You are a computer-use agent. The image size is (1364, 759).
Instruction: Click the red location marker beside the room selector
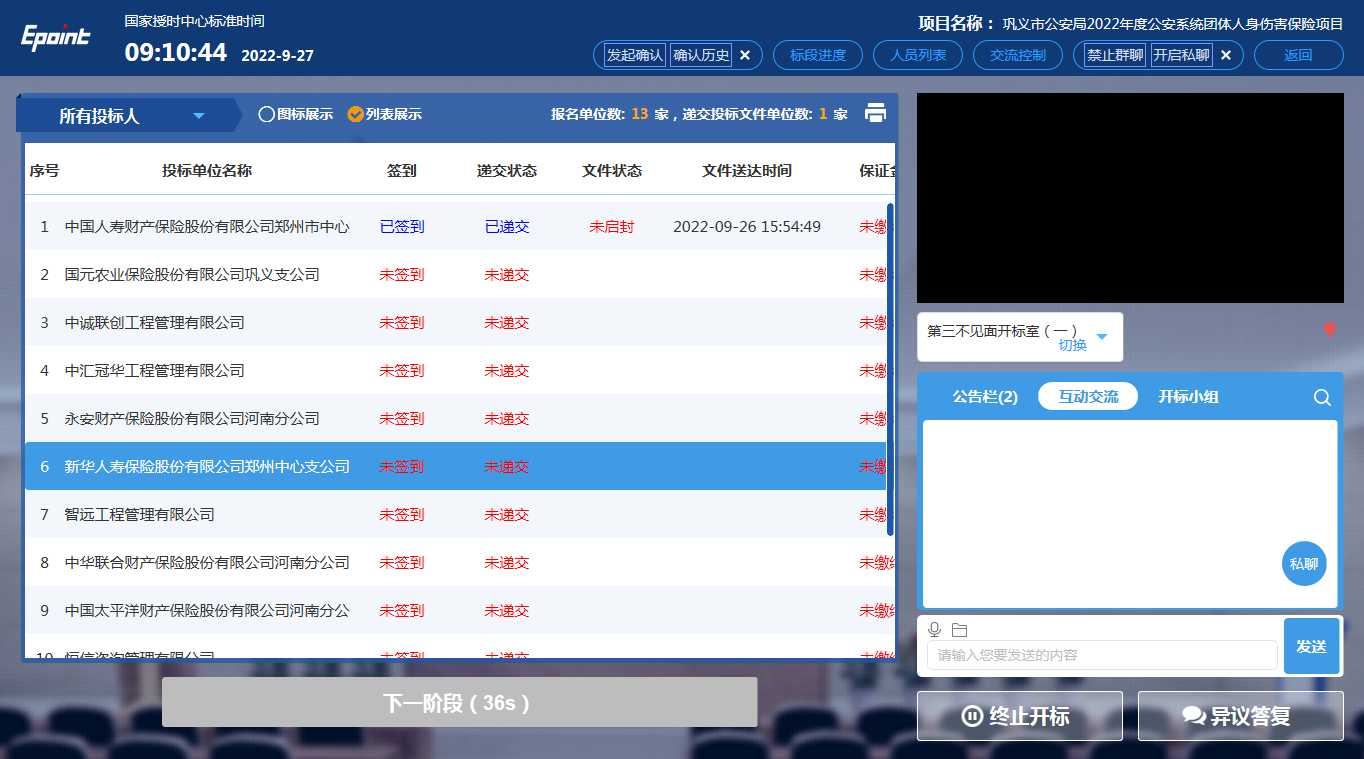[1329, 328]
